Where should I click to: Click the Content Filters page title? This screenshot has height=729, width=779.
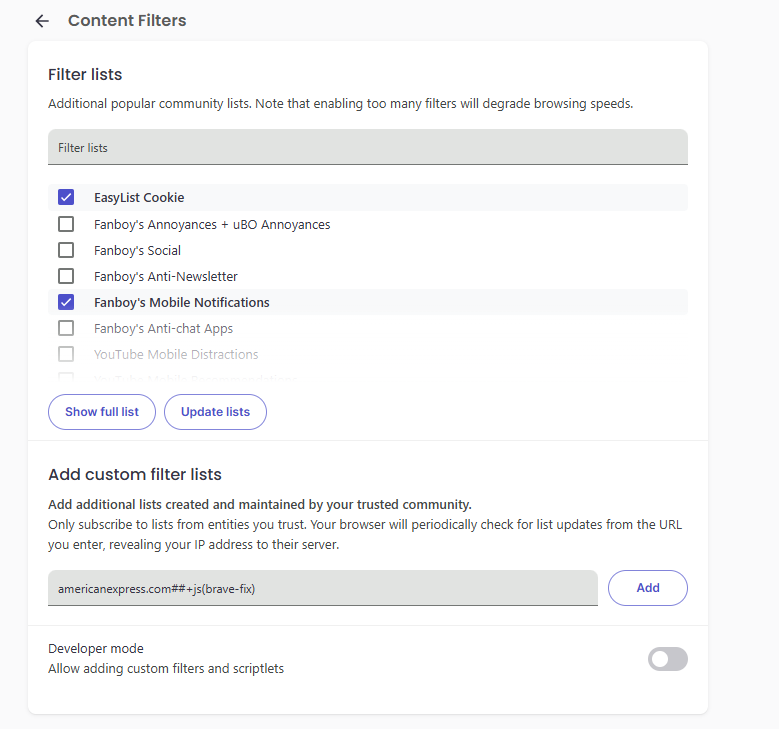coord(127,21)
